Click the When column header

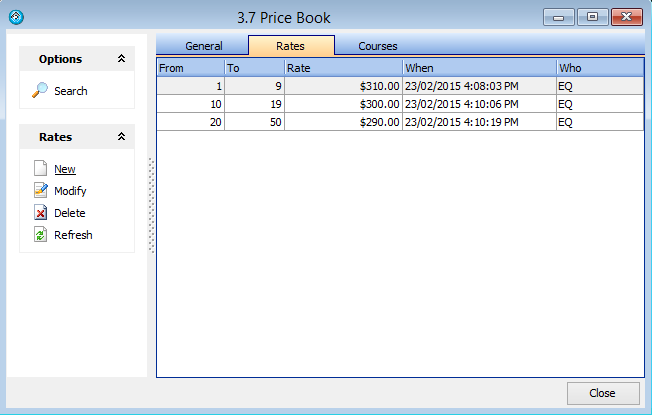(478, 68)
